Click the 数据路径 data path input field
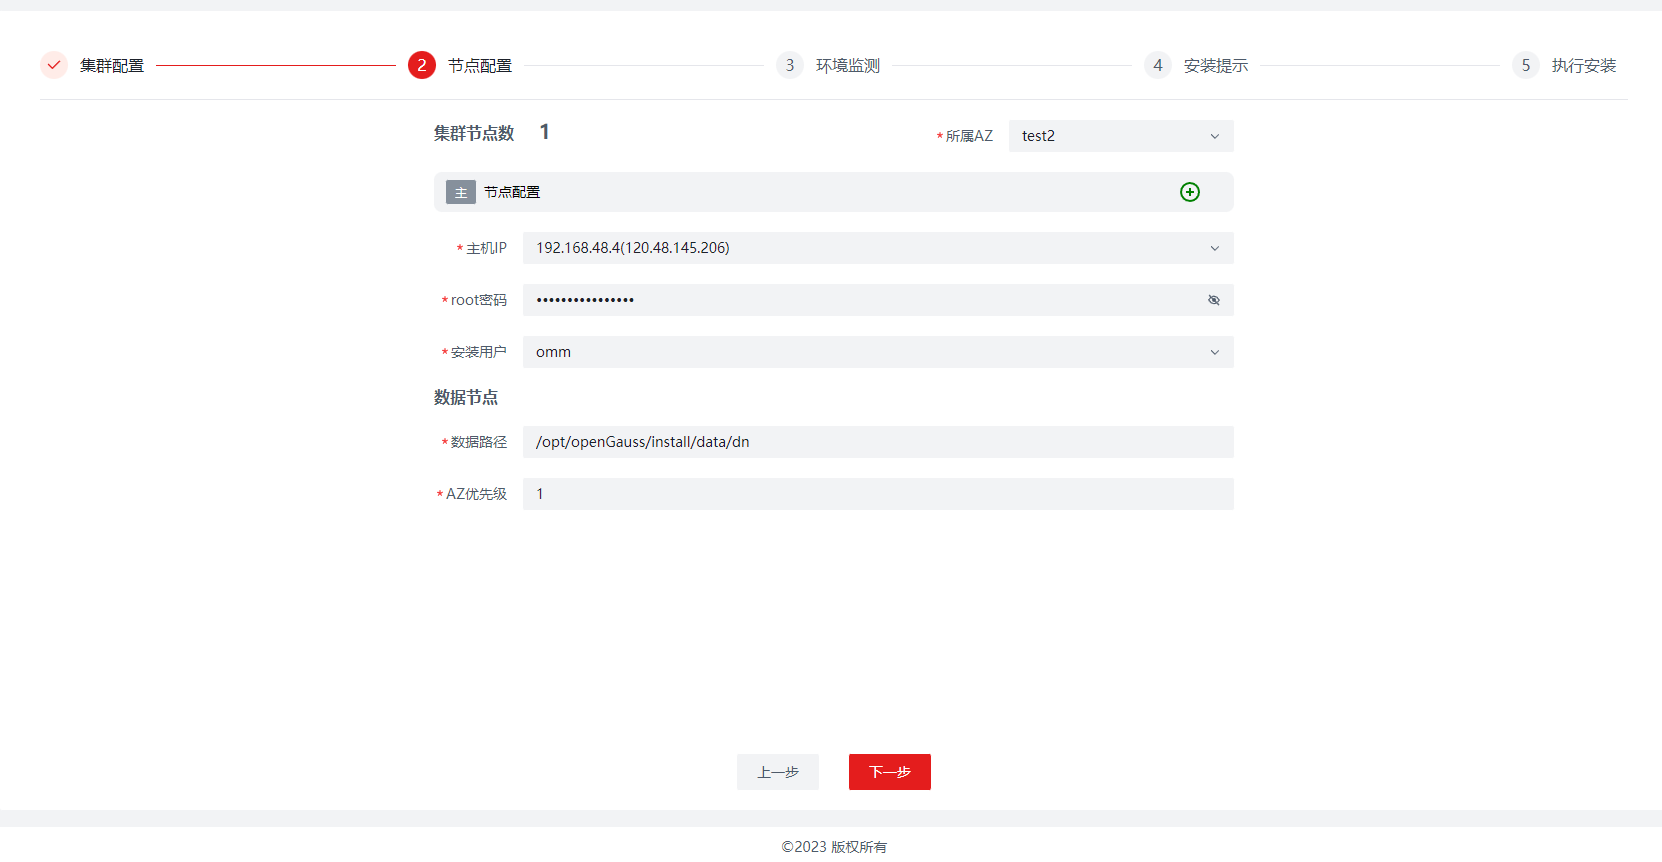This screenshot has height=862, width=1662. (877, 442)
